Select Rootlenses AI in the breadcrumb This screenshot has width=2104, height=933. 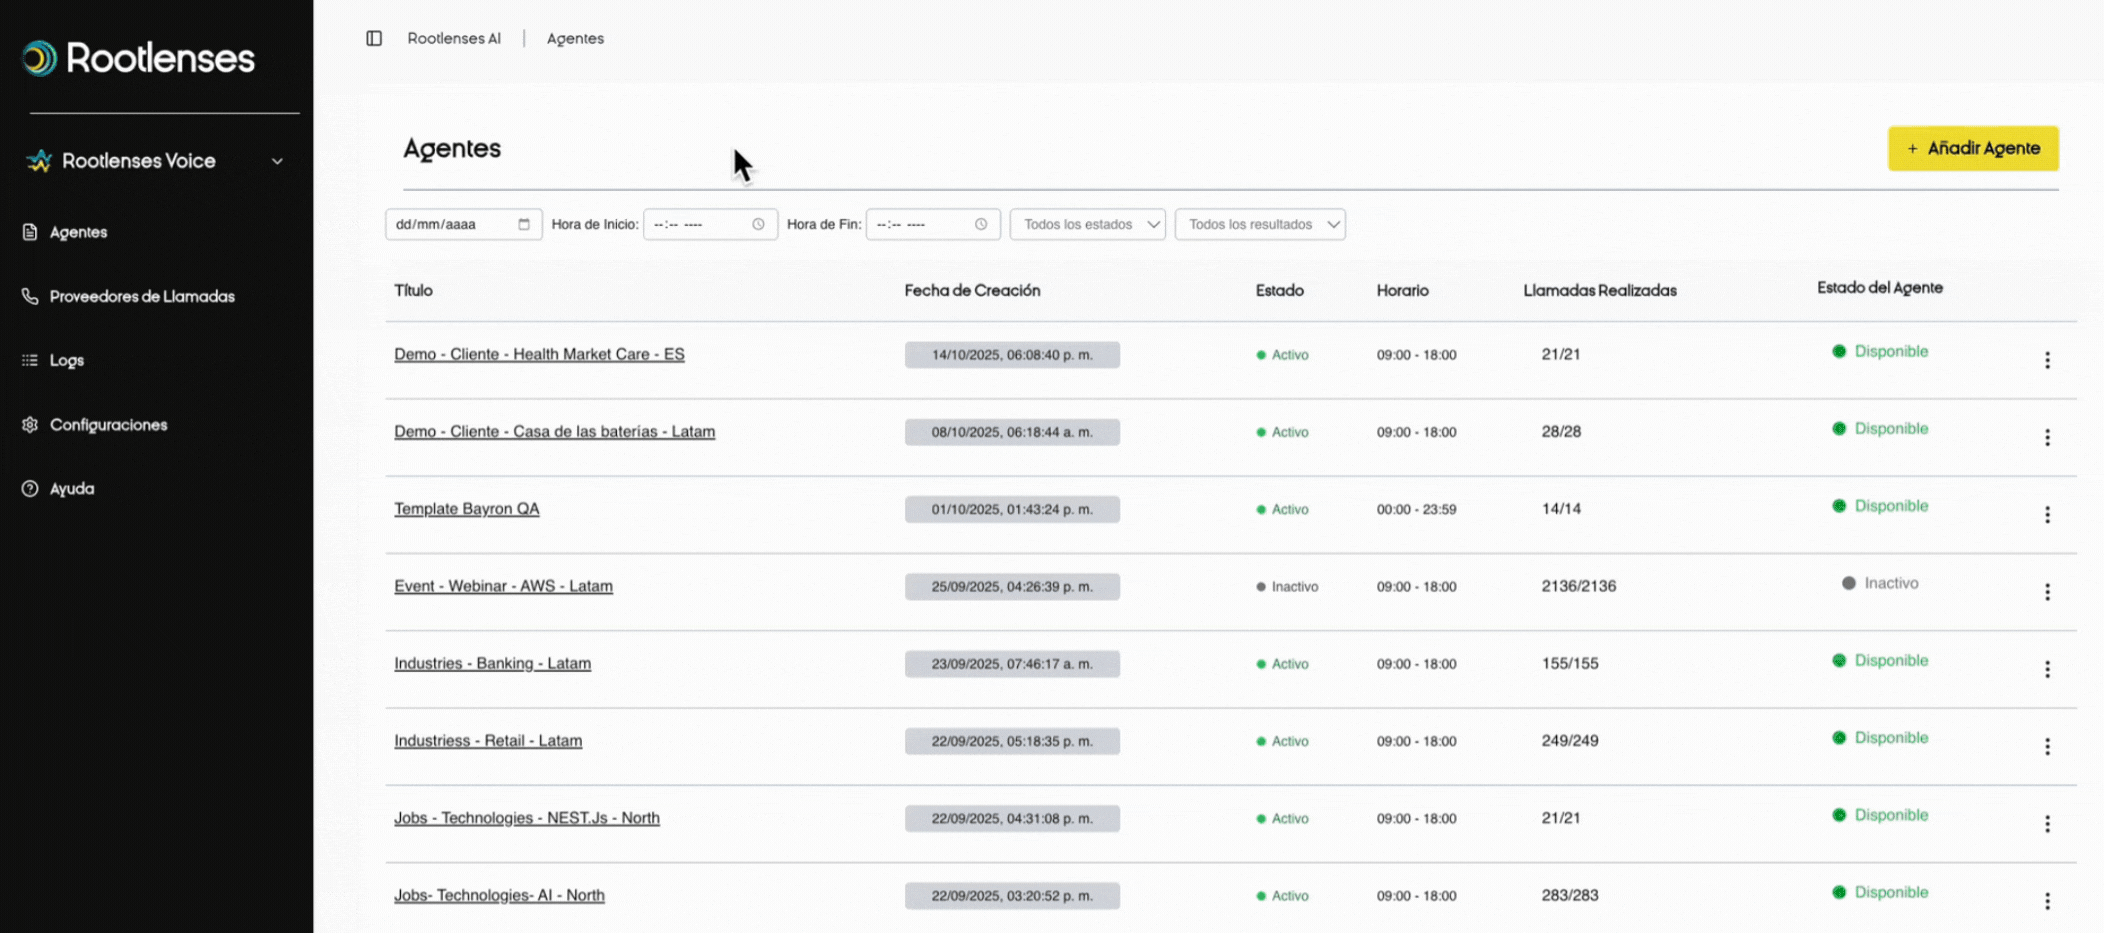click(x=454, y=38)
